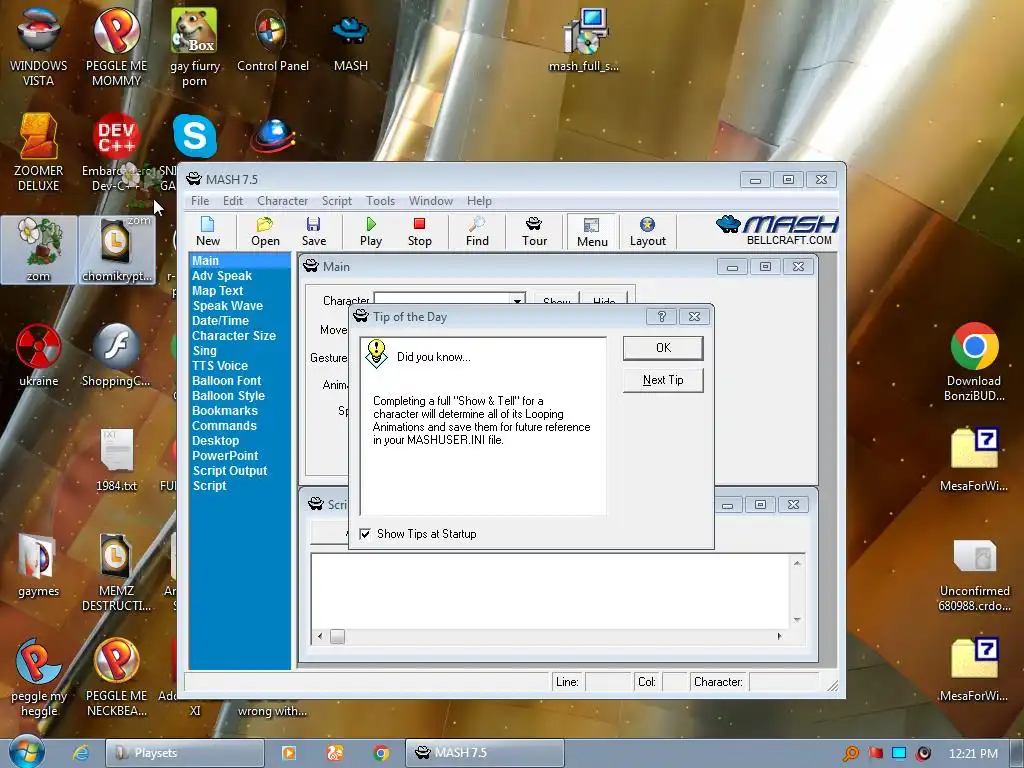Screen dimensions: 1024x768
Task: Select Download BonziBUD... Chrome shortcut
Action: pos(974,362)
